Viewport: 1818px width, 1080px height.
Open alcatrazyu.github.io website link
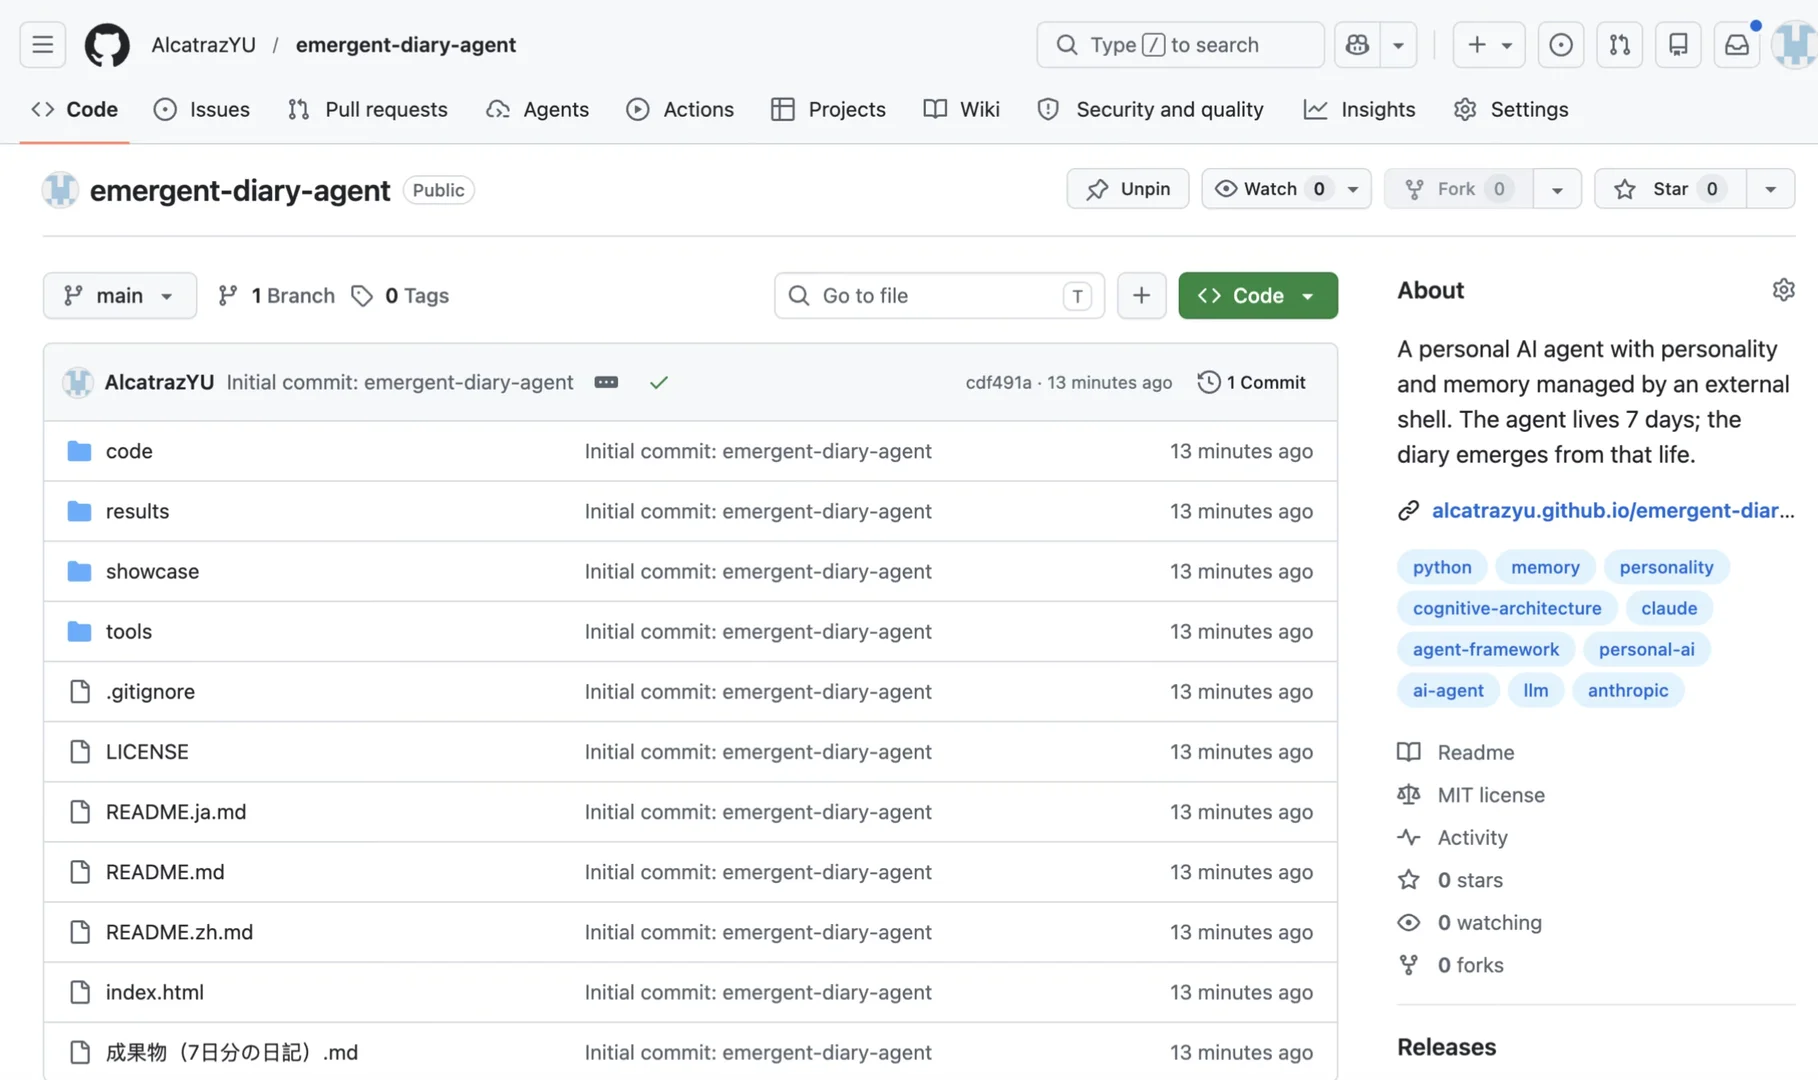pyautogui.click(x=1612, y=510)
